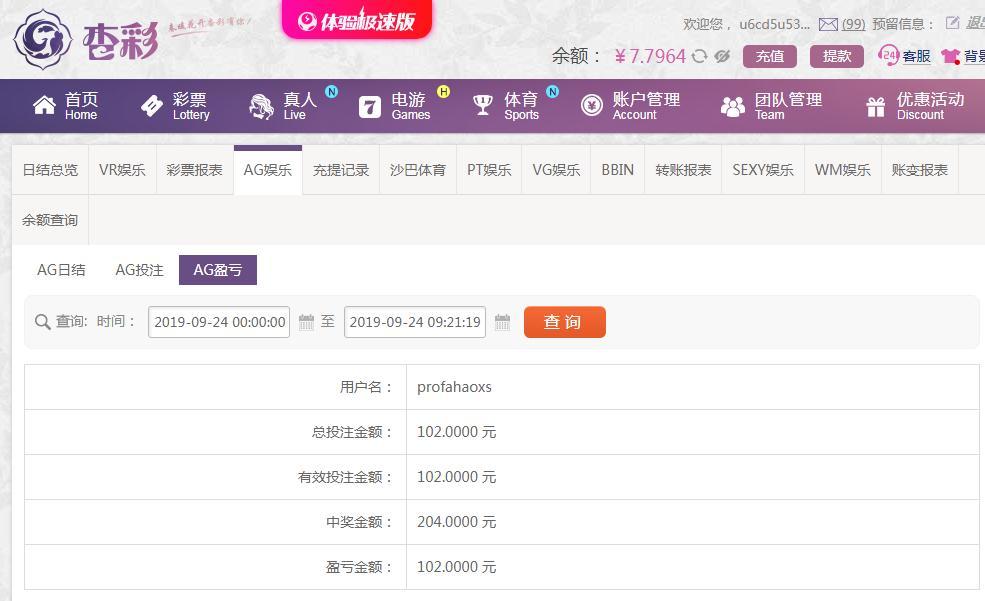Open end date calendar picker icon
Image resolution: width=985 pixels, height=601 pixels.
[x=503, y=322]
